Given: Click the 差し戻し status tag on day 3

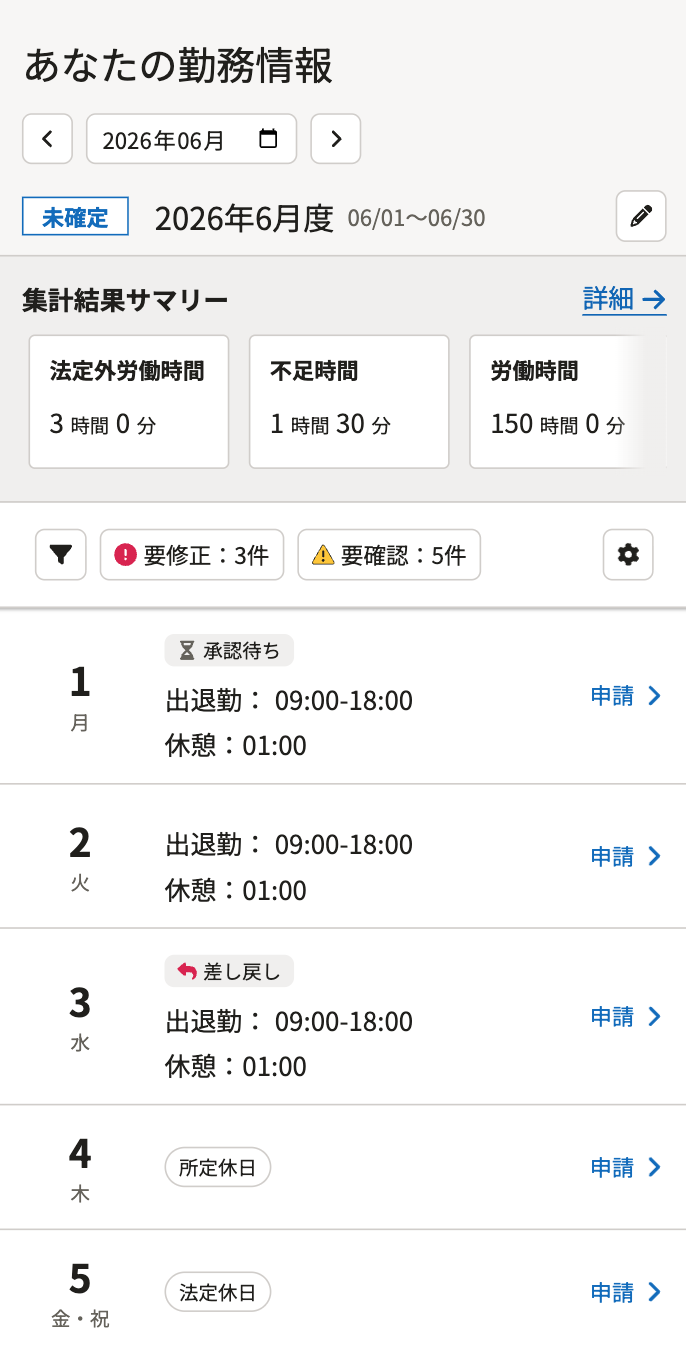Looking at the screenshot, I should [229, 971].
